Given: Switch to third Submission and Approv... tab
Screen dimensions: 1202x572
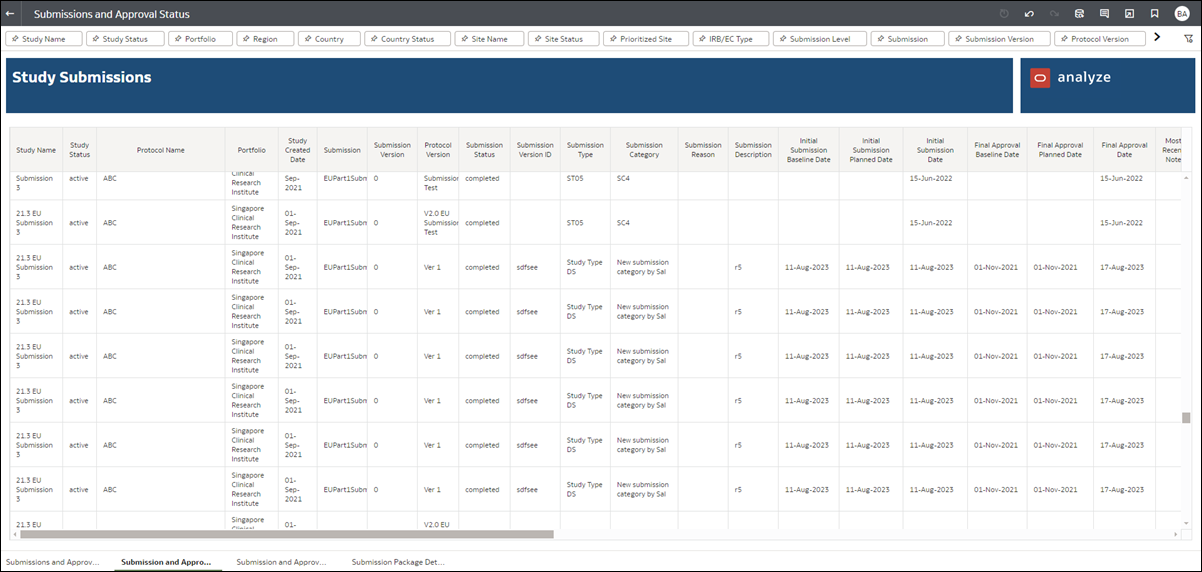Looking at the screenshot, I should [x=281, y=562].
